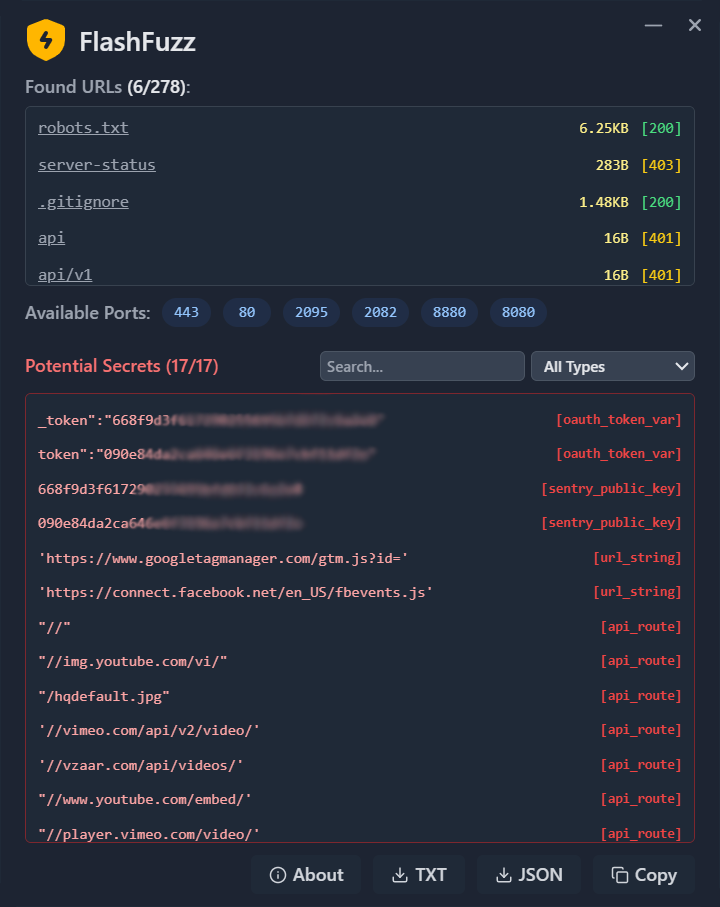The height and width of the screenshot is (907, 720).
Task: Select port 443 badge
Action: [186, 312]
